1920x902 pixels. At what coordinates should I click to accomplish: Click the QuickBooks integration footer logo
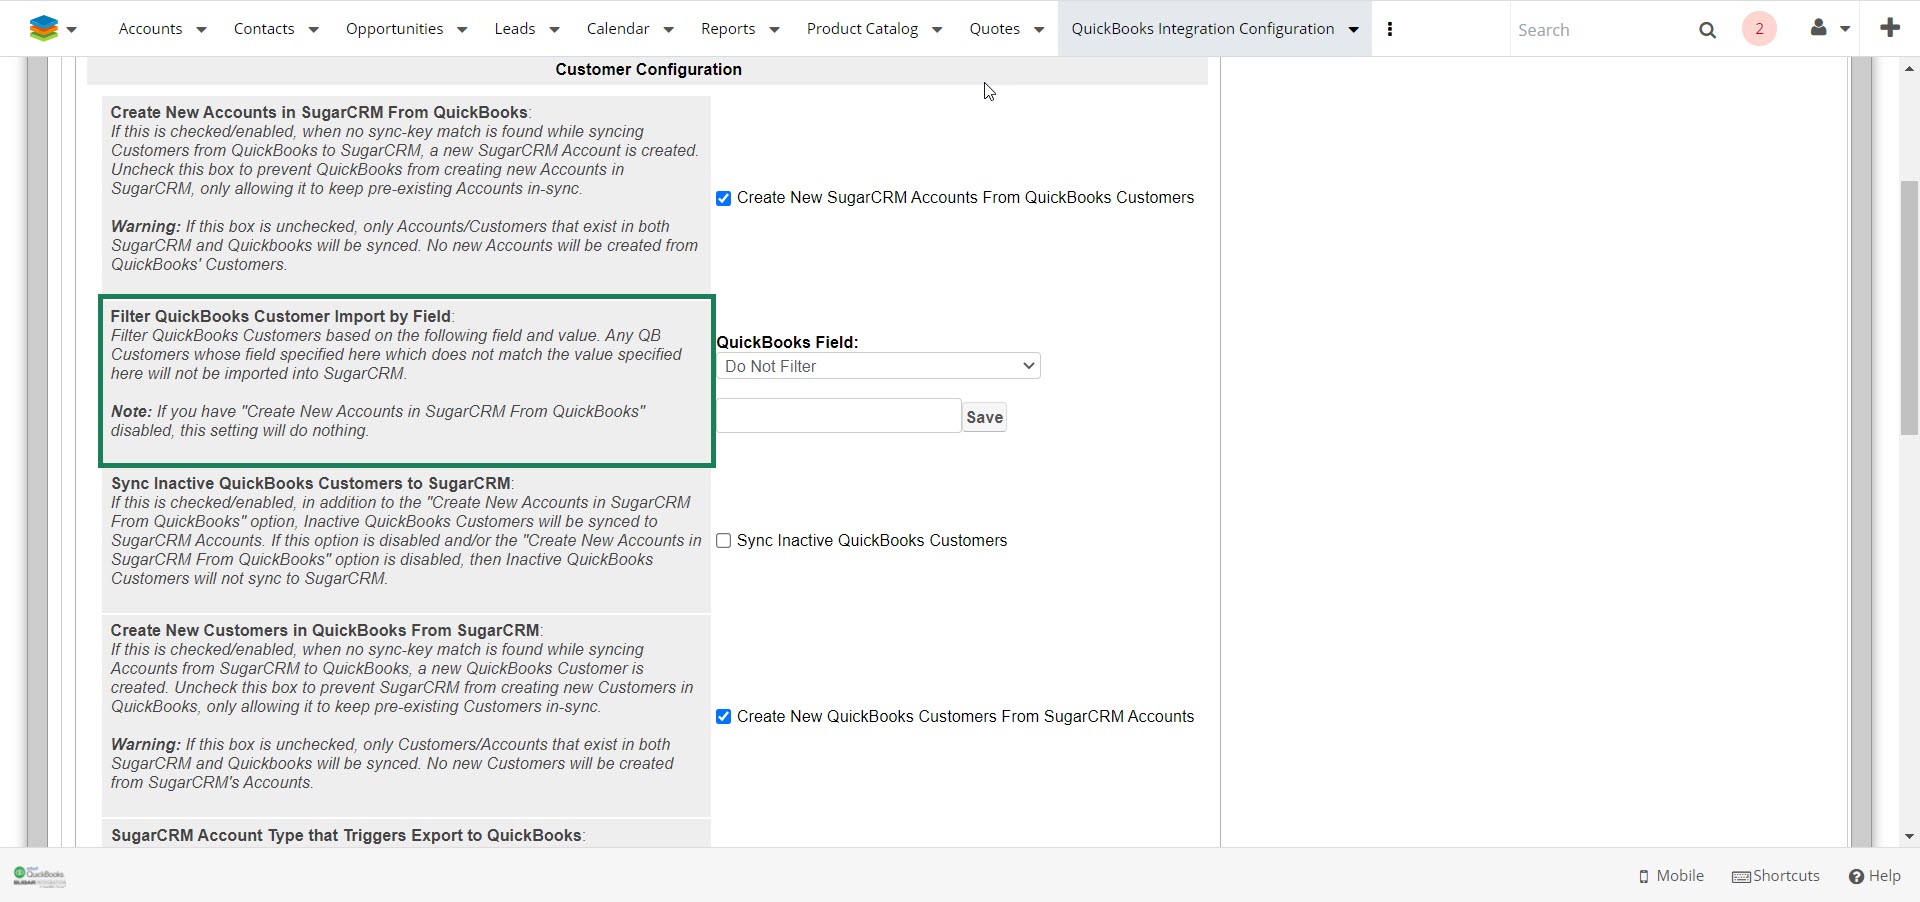39,876
